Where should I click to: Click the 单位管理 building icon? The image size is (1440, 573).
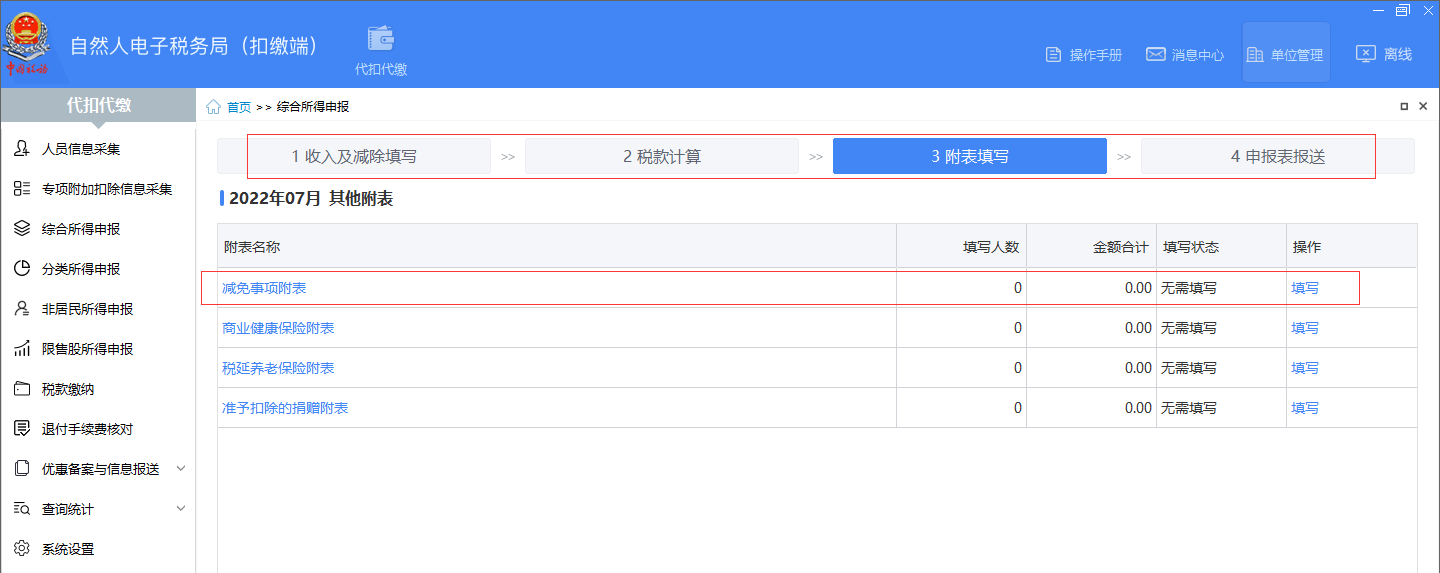tap(1255, 54)
